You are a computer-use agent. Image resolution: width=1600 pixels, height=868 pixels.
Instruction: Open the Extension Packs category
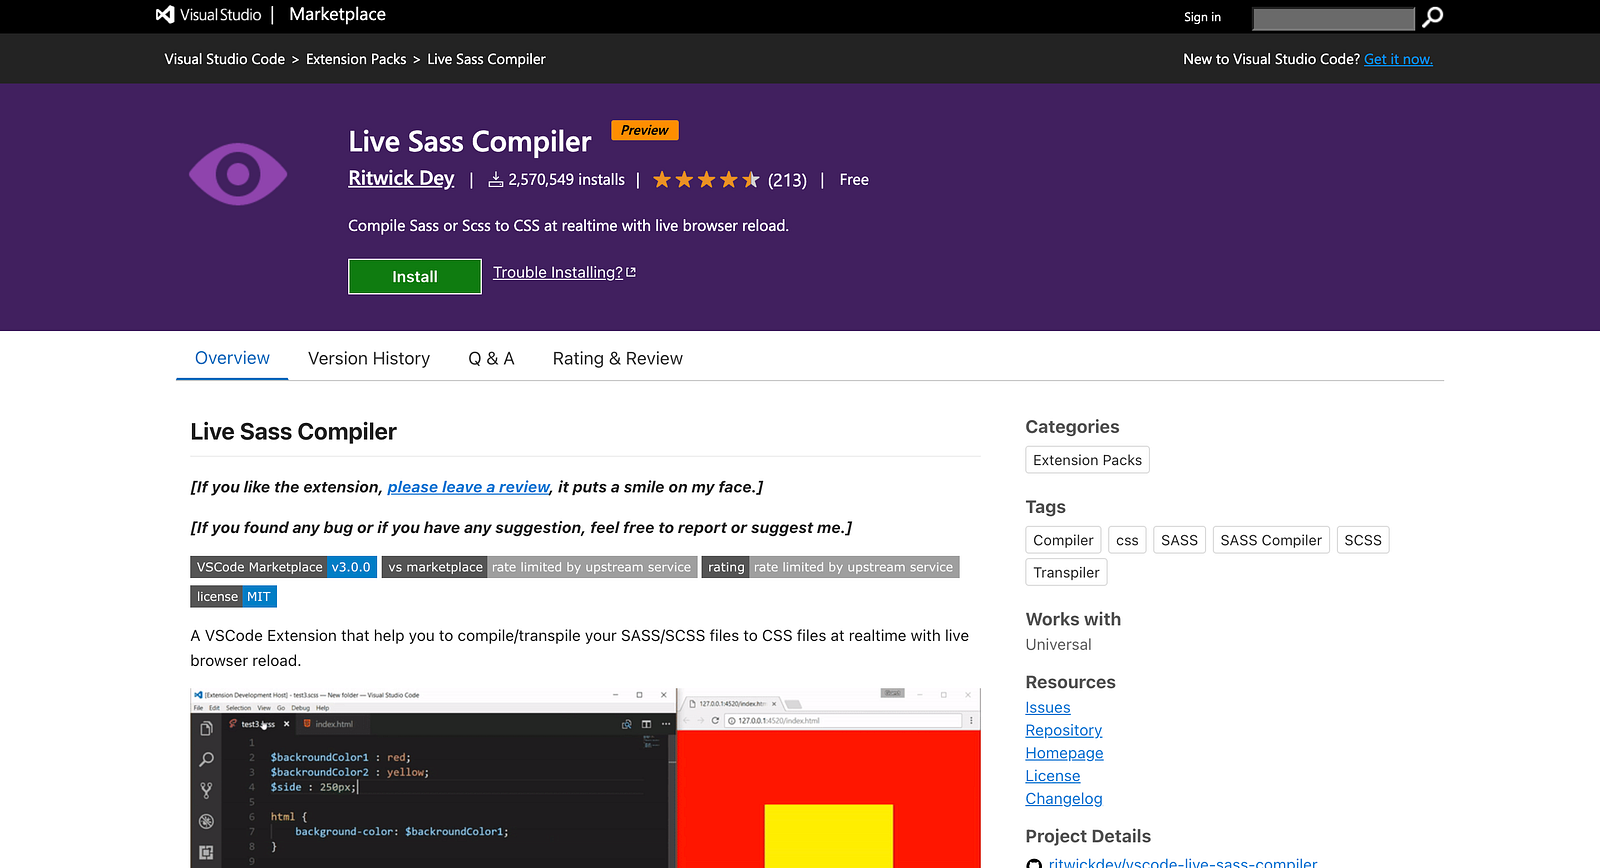click(x=1087, y=460)
